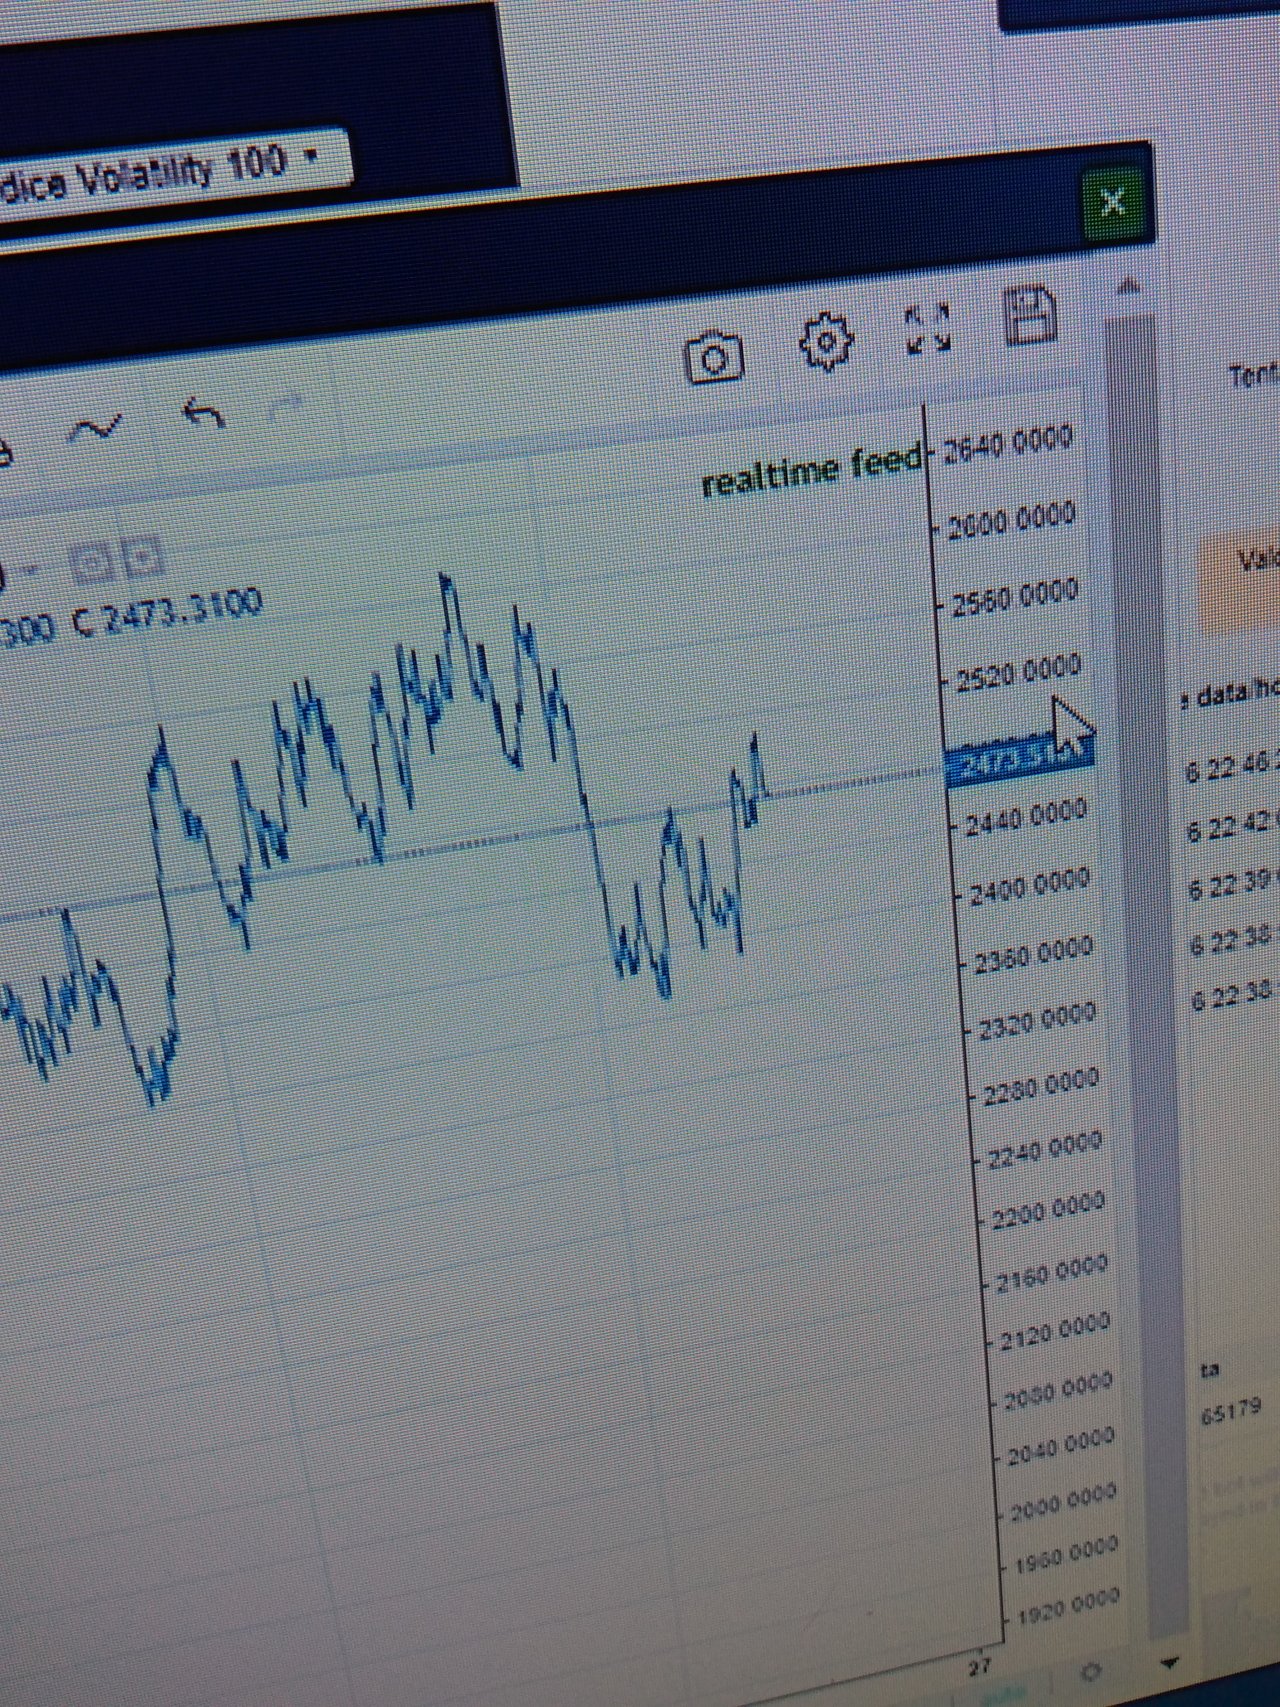The width and height of the screenshot is (1280, 1707).
Task: Toggle fullscreen mode for the chart
Action: (x=928, y=330)
